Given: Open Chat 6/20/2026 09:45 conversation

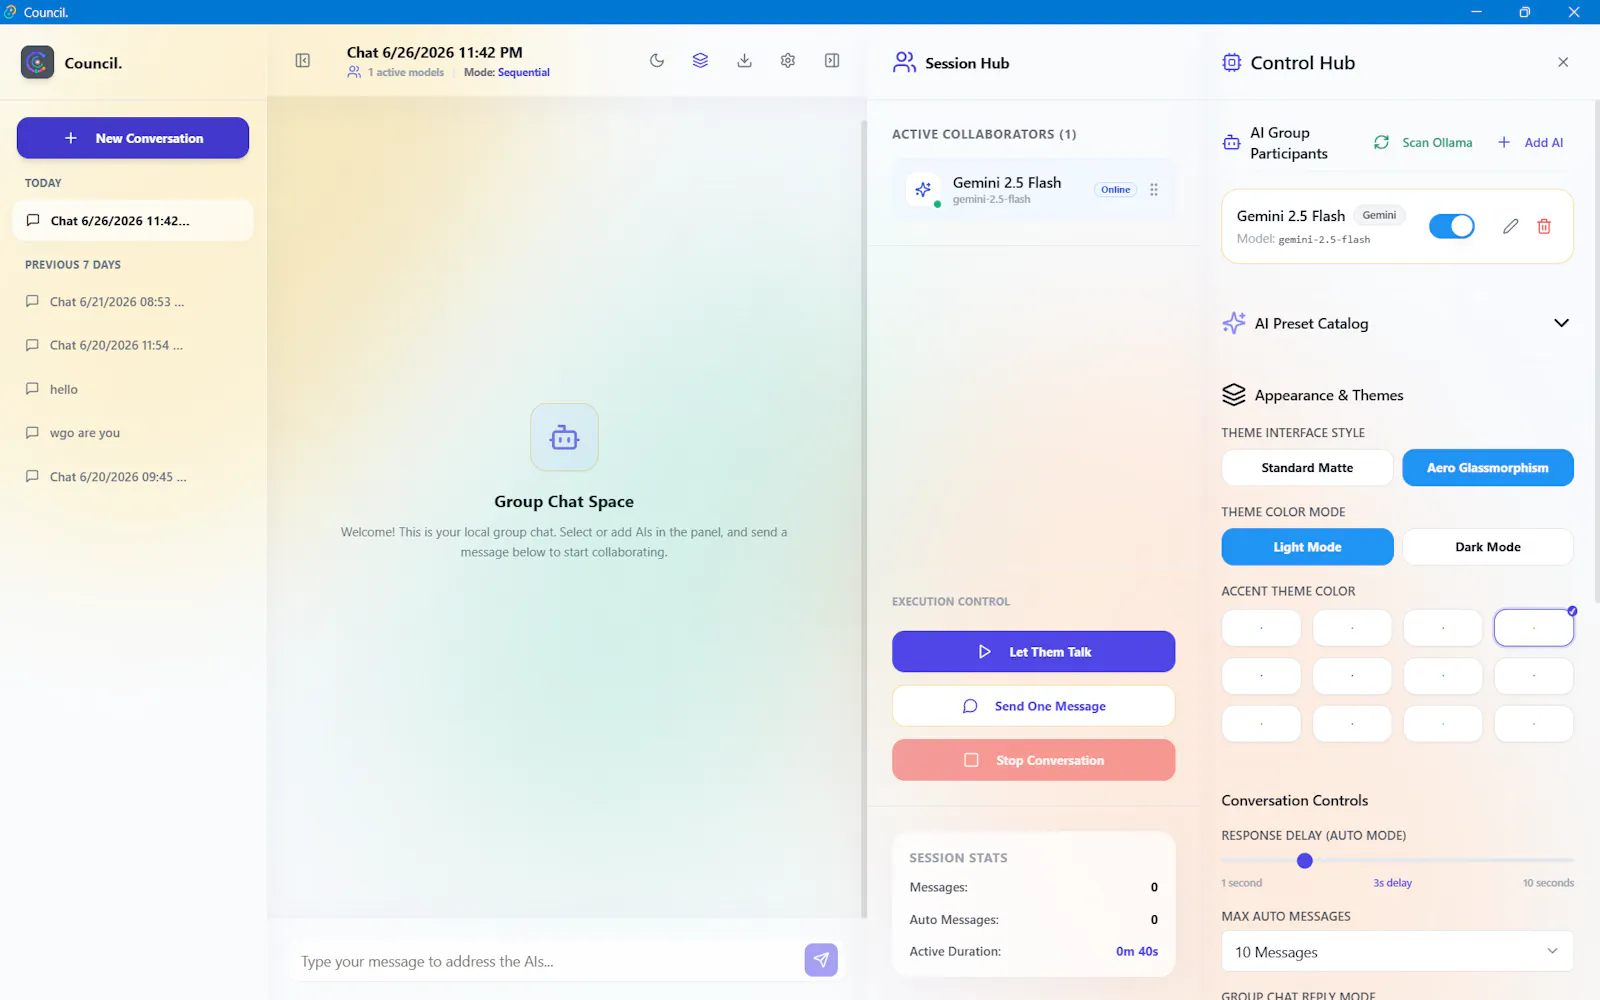Looking at the screenshot, I should [133, 477].
